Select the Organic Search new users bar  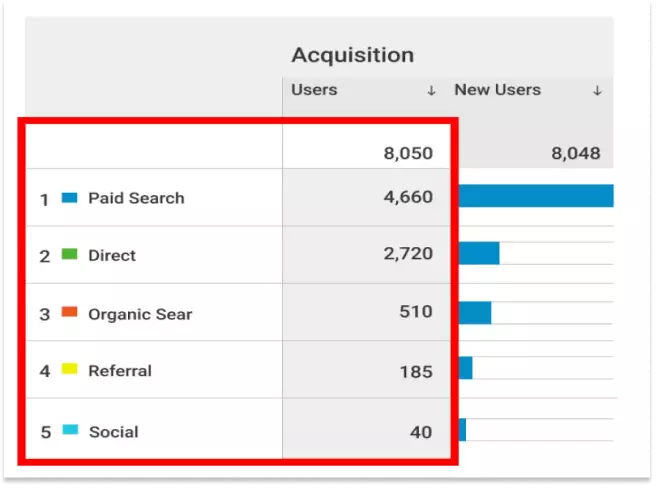click(x=475, y=312)
